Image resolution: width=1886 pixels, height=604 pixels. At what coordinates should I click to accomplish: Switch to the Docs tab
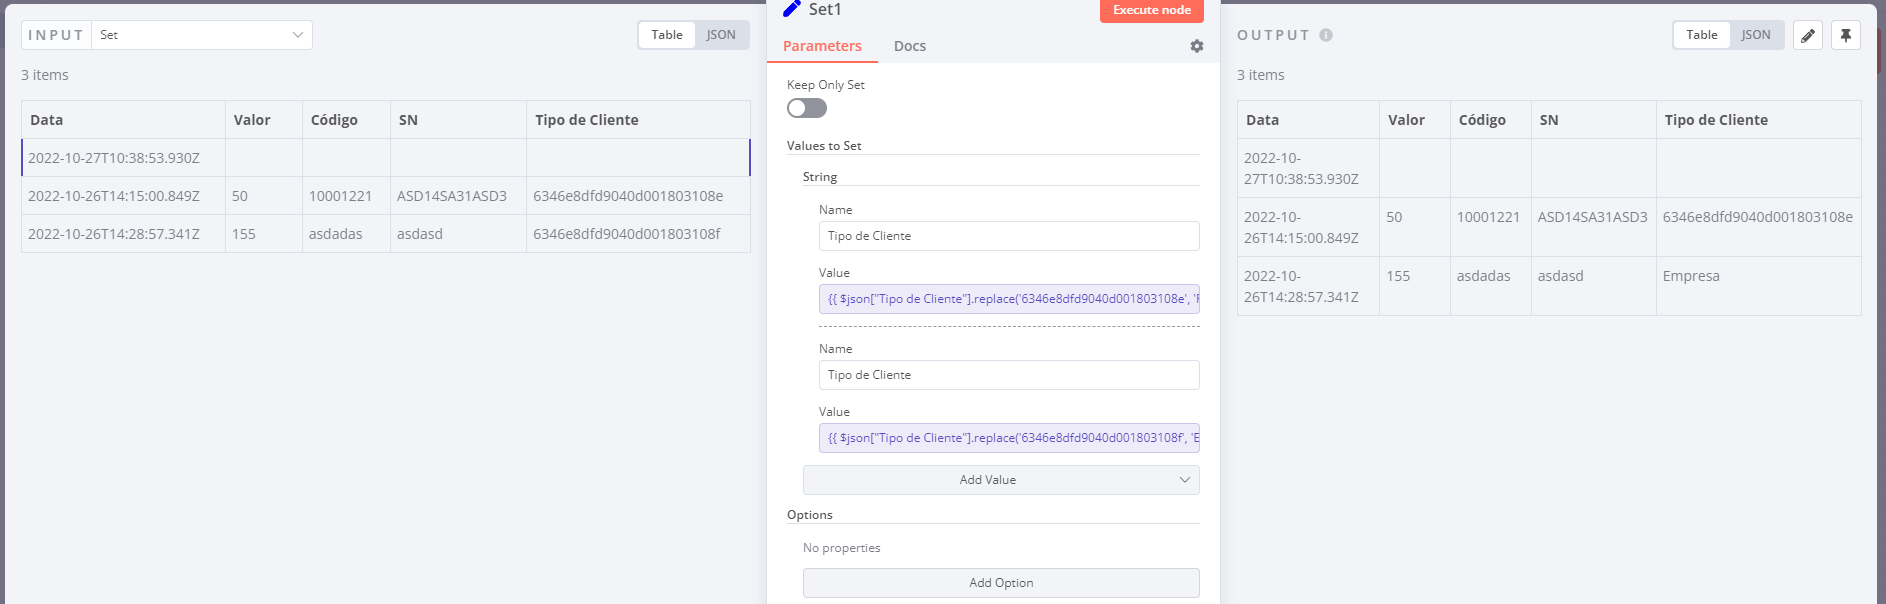pyautogui.click(x=910, y=46)
